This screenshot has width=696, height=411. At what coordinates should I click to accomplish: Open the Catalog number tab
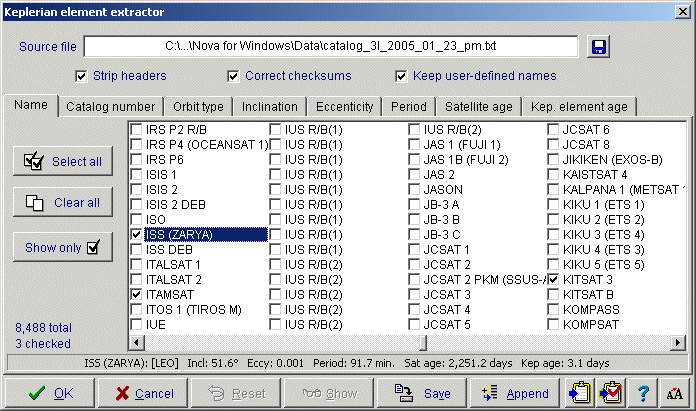pyautogui.click(x=111, y=107)
